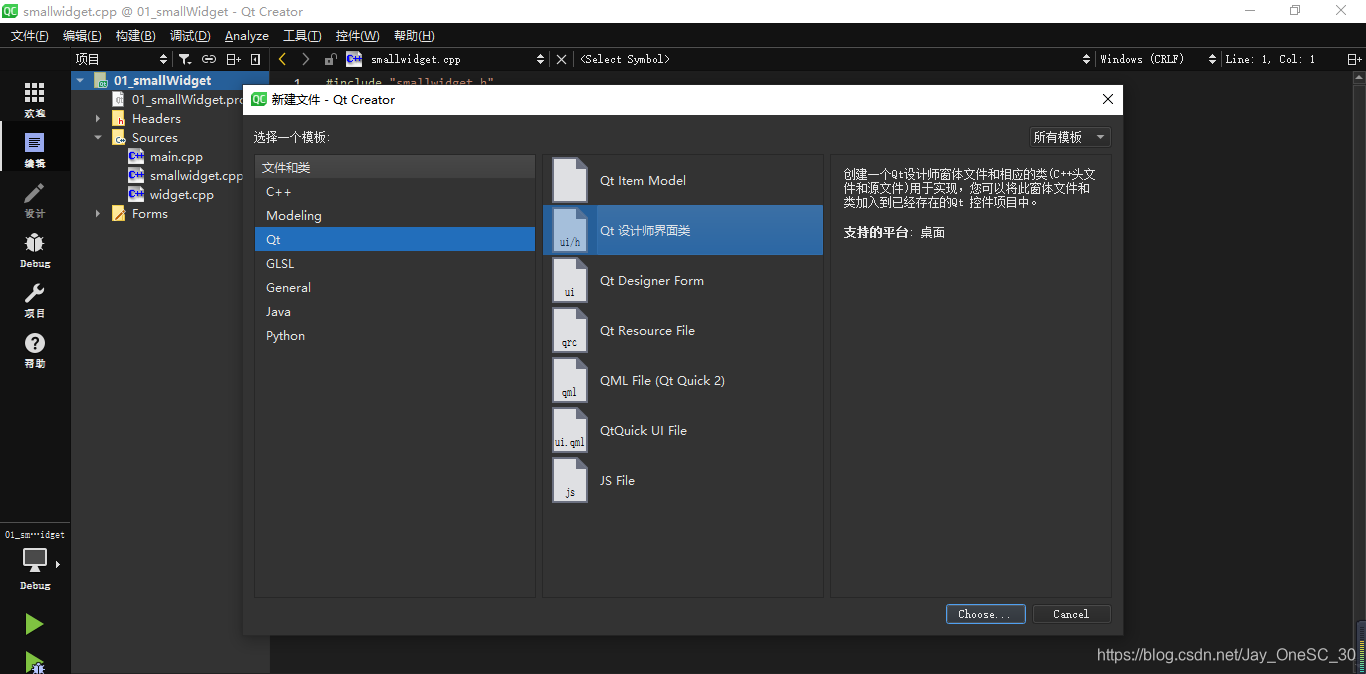Open the Windows (CRLF) line ending dropdown

(x=1158, y=59)
